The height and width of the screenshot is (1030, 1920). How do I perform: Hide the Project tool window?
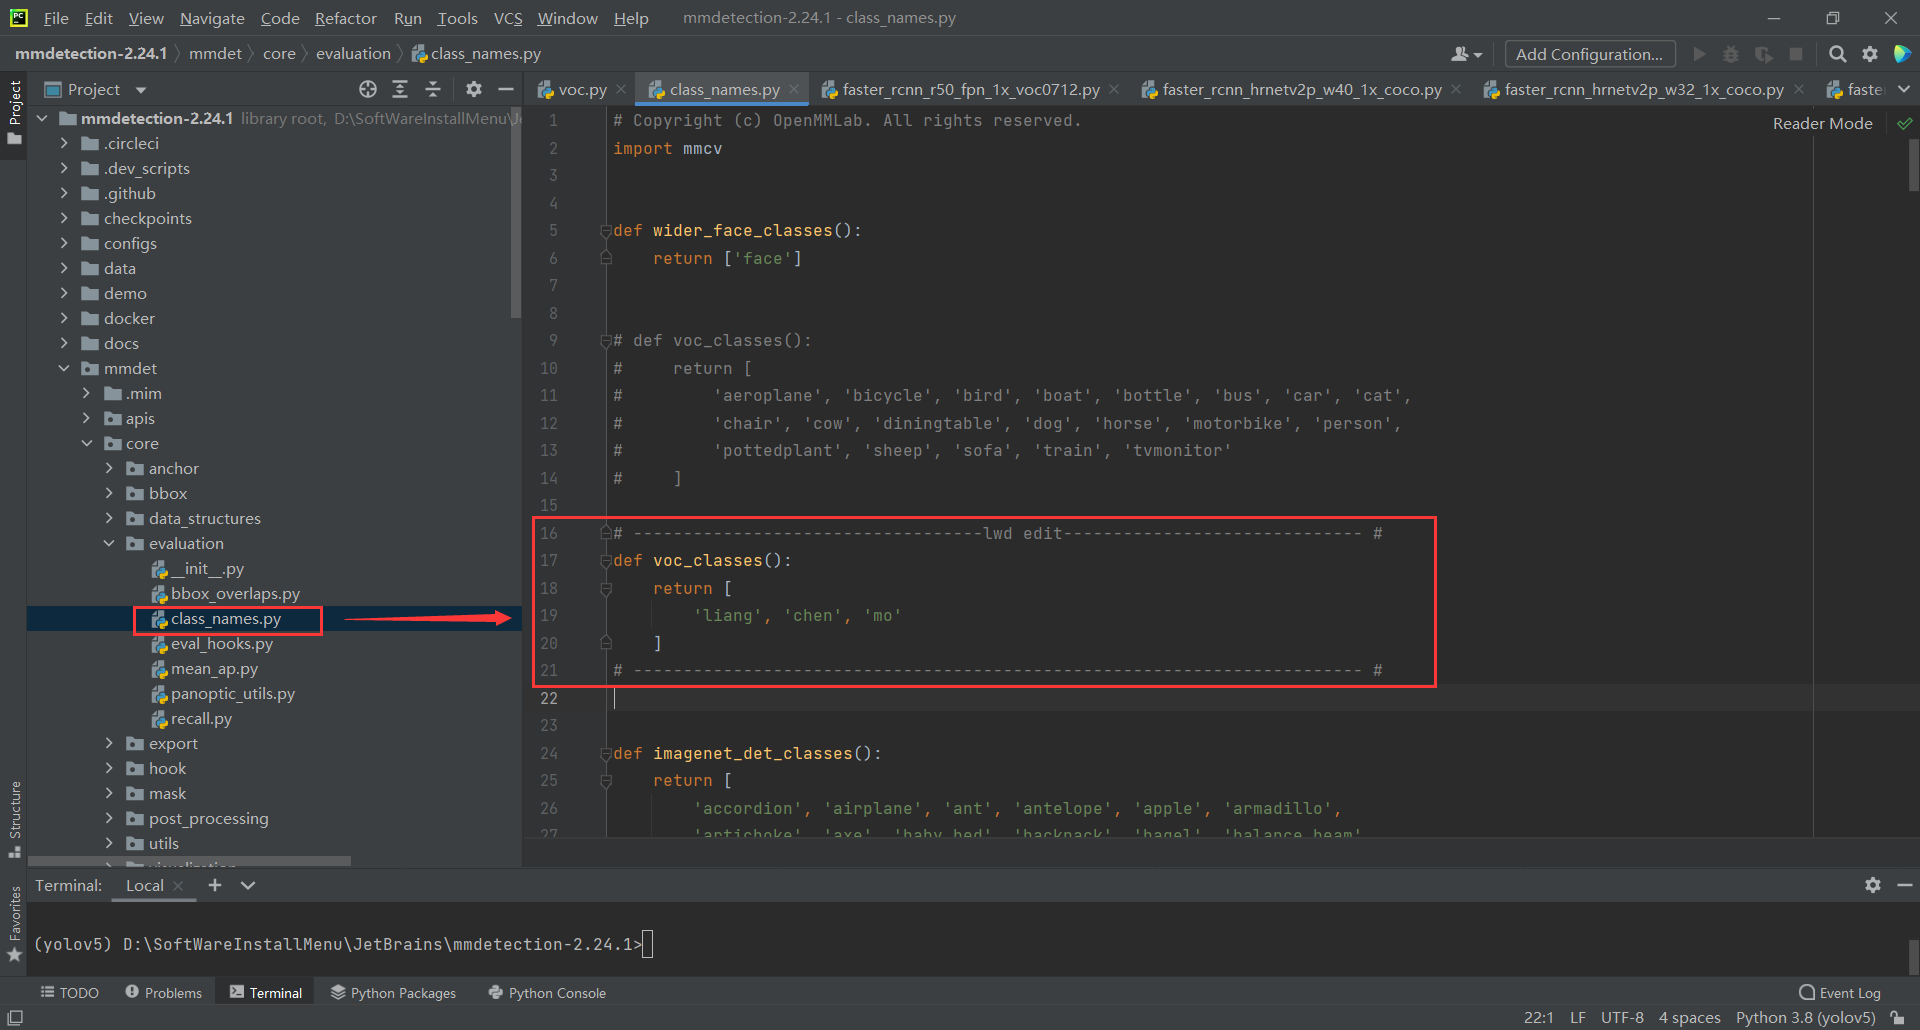(507, 89)
